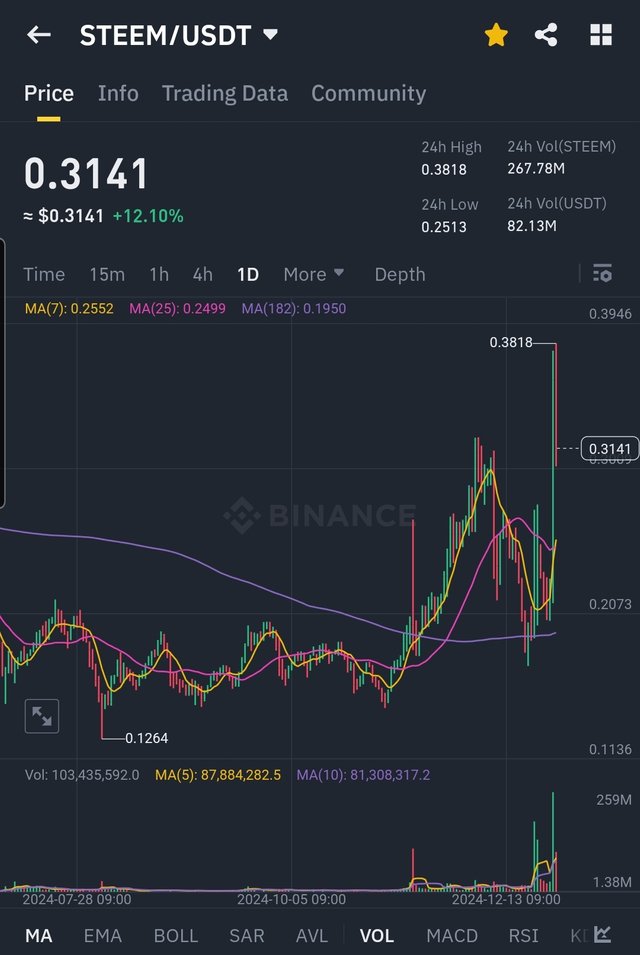Click the 24h Vol(USDT) value 82.13M
The height and width of the screenshot is (955, 640).
532,226
